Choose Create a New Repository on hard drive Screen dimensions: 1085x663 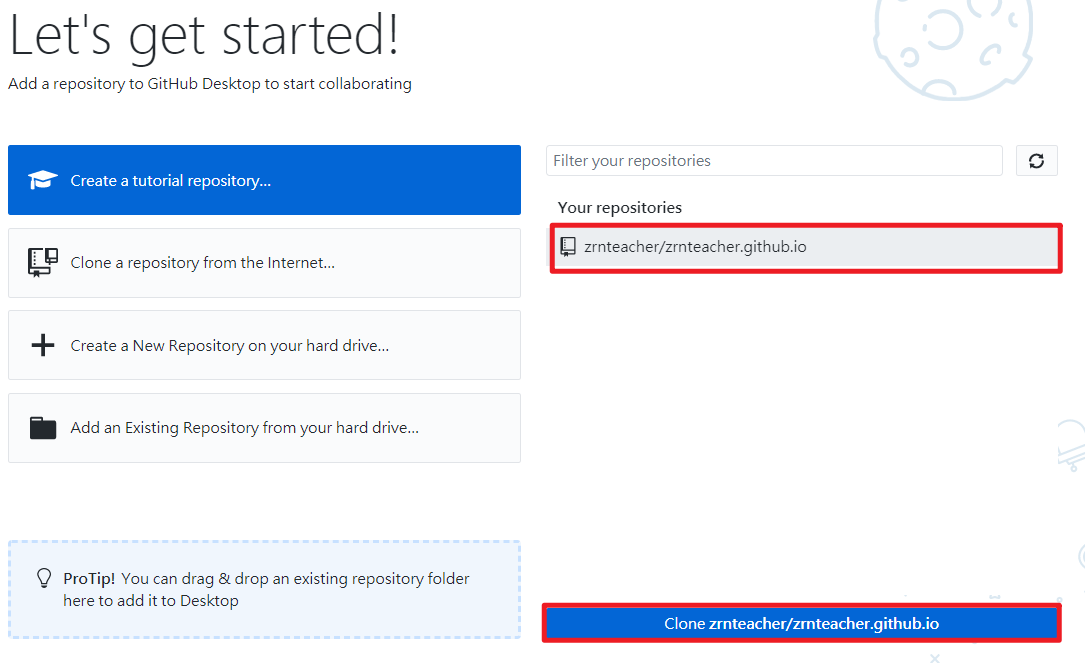point(229,346)
